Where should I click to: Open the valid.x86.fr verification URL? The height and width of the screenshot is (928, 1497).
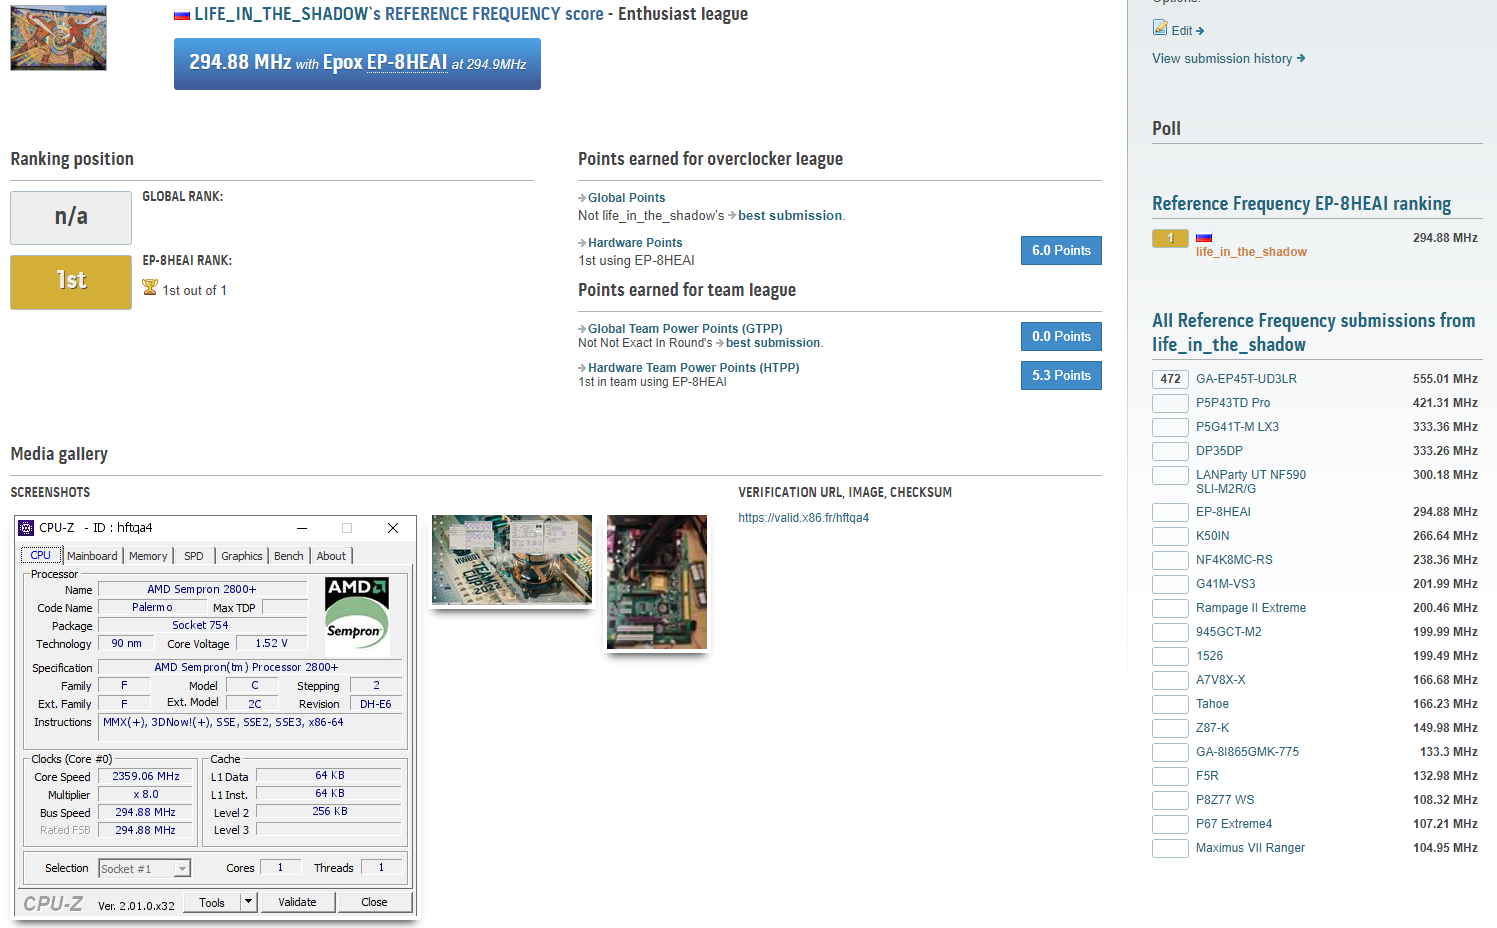(804, 518)
